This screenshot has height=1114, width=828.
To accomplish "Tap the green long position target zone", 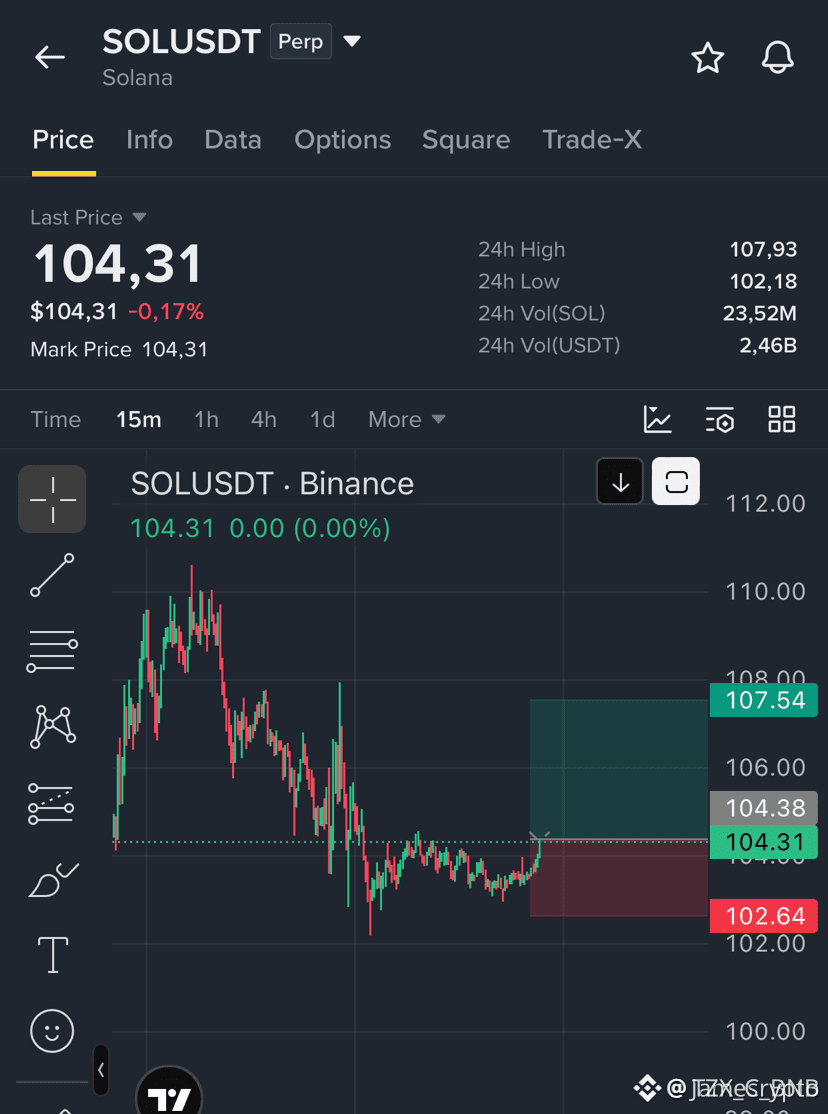I will coord(619,769).
